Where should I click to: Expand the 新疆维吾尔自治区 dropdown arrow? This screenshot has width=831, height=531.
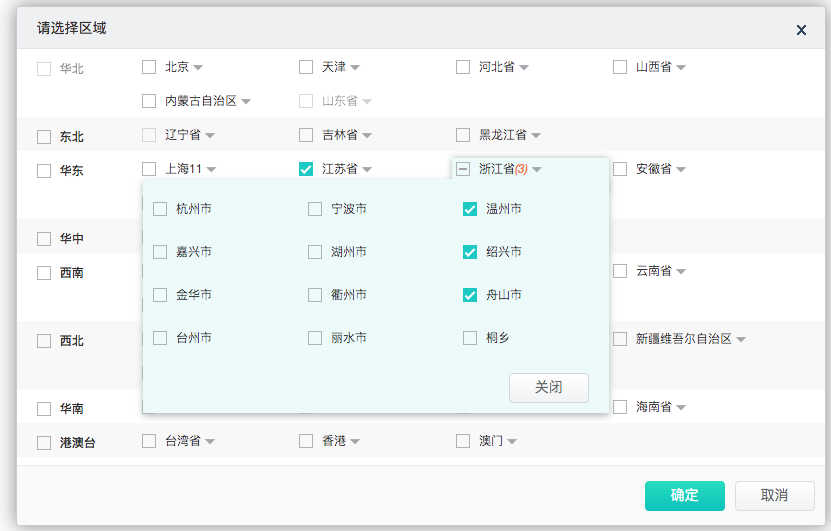(x=742, y=340)
